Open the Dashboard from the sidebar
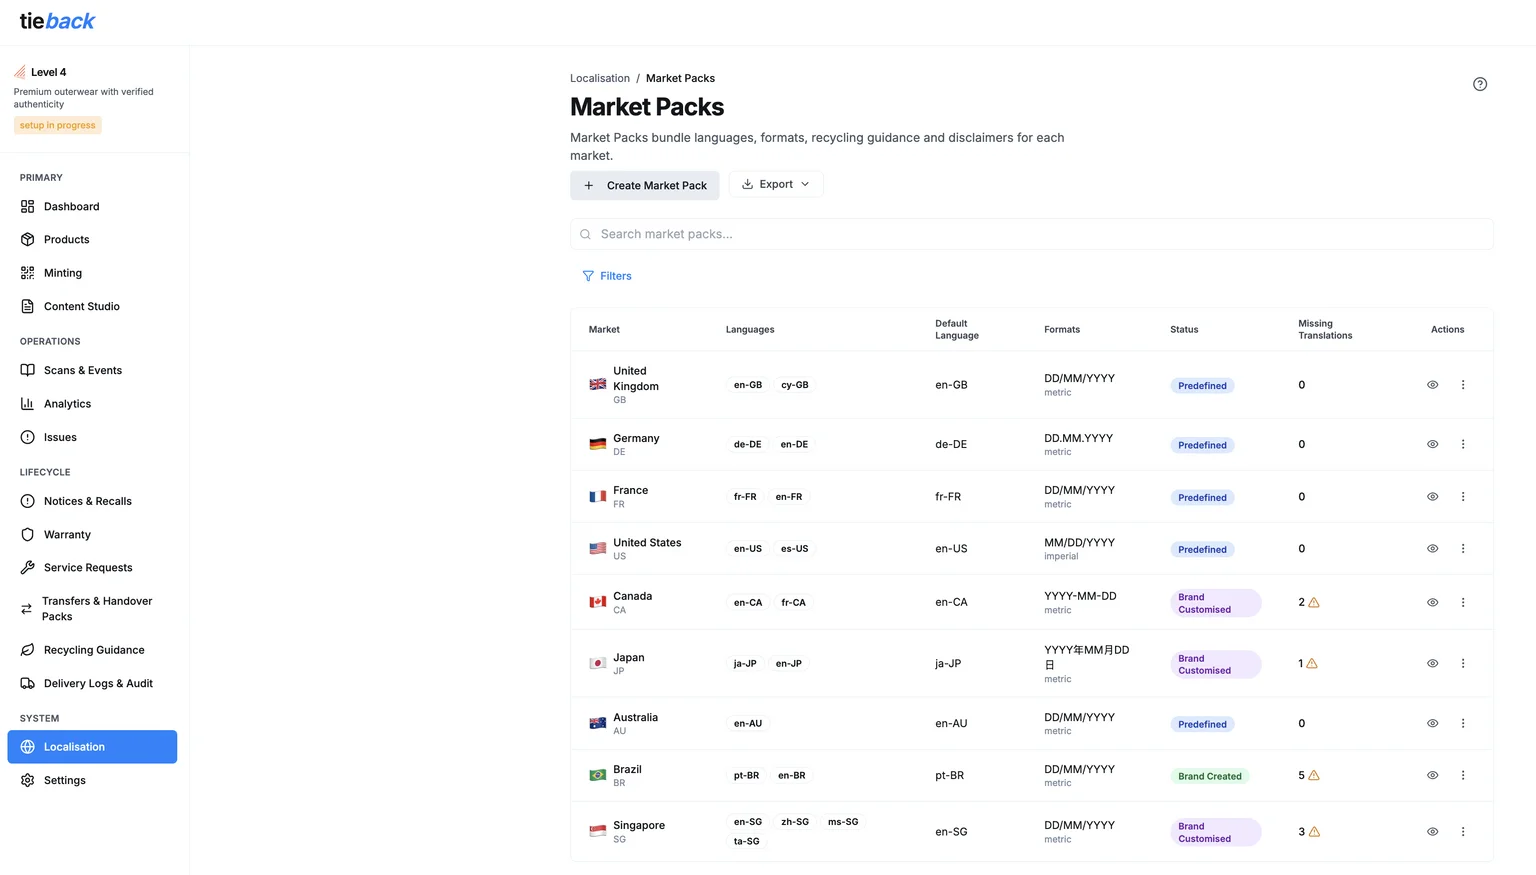 click(x=71, y=206)
